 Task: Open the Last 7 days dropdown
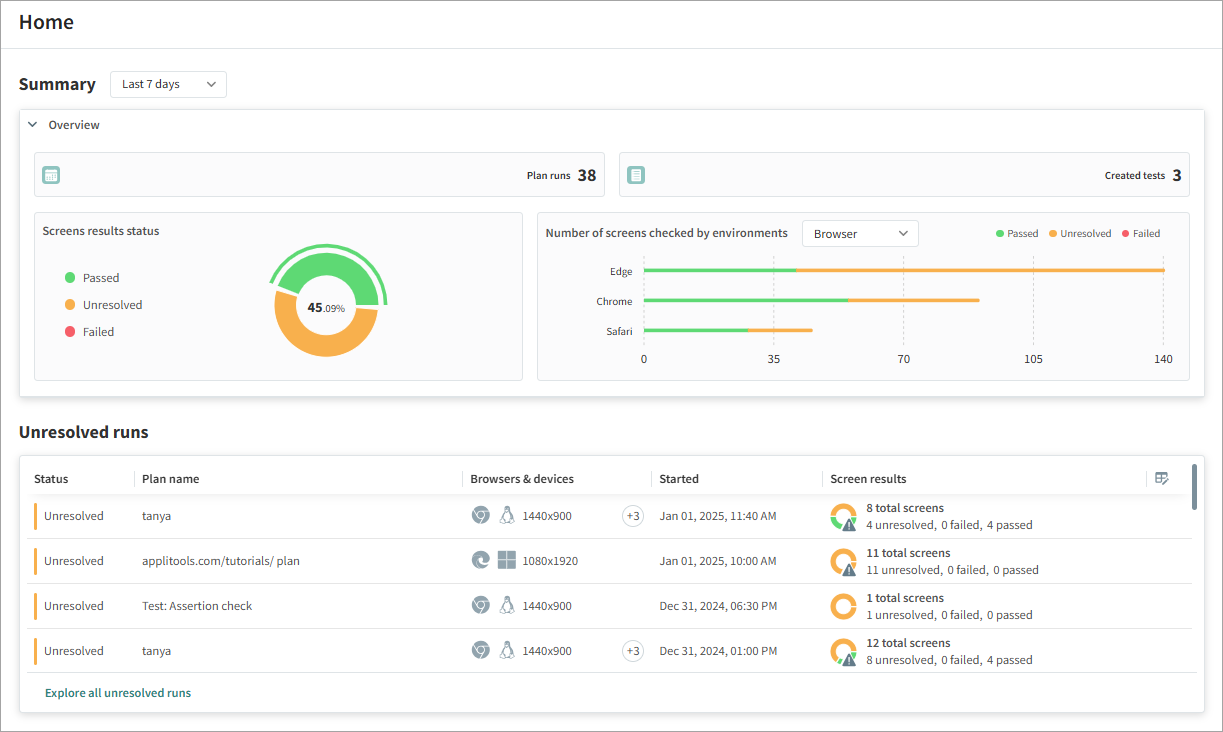(168, 84)
